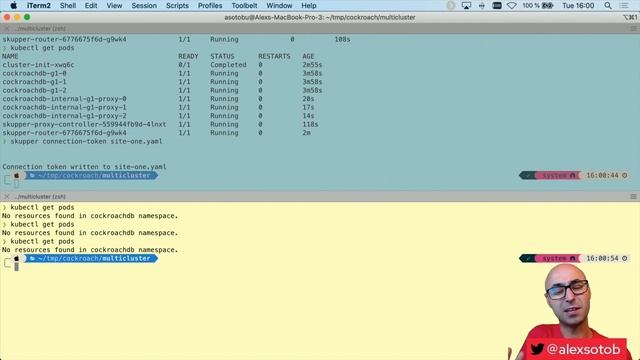Screen dimensions: 640x360
Task: Click the Twitter bird icon
Action: point(537,349)
